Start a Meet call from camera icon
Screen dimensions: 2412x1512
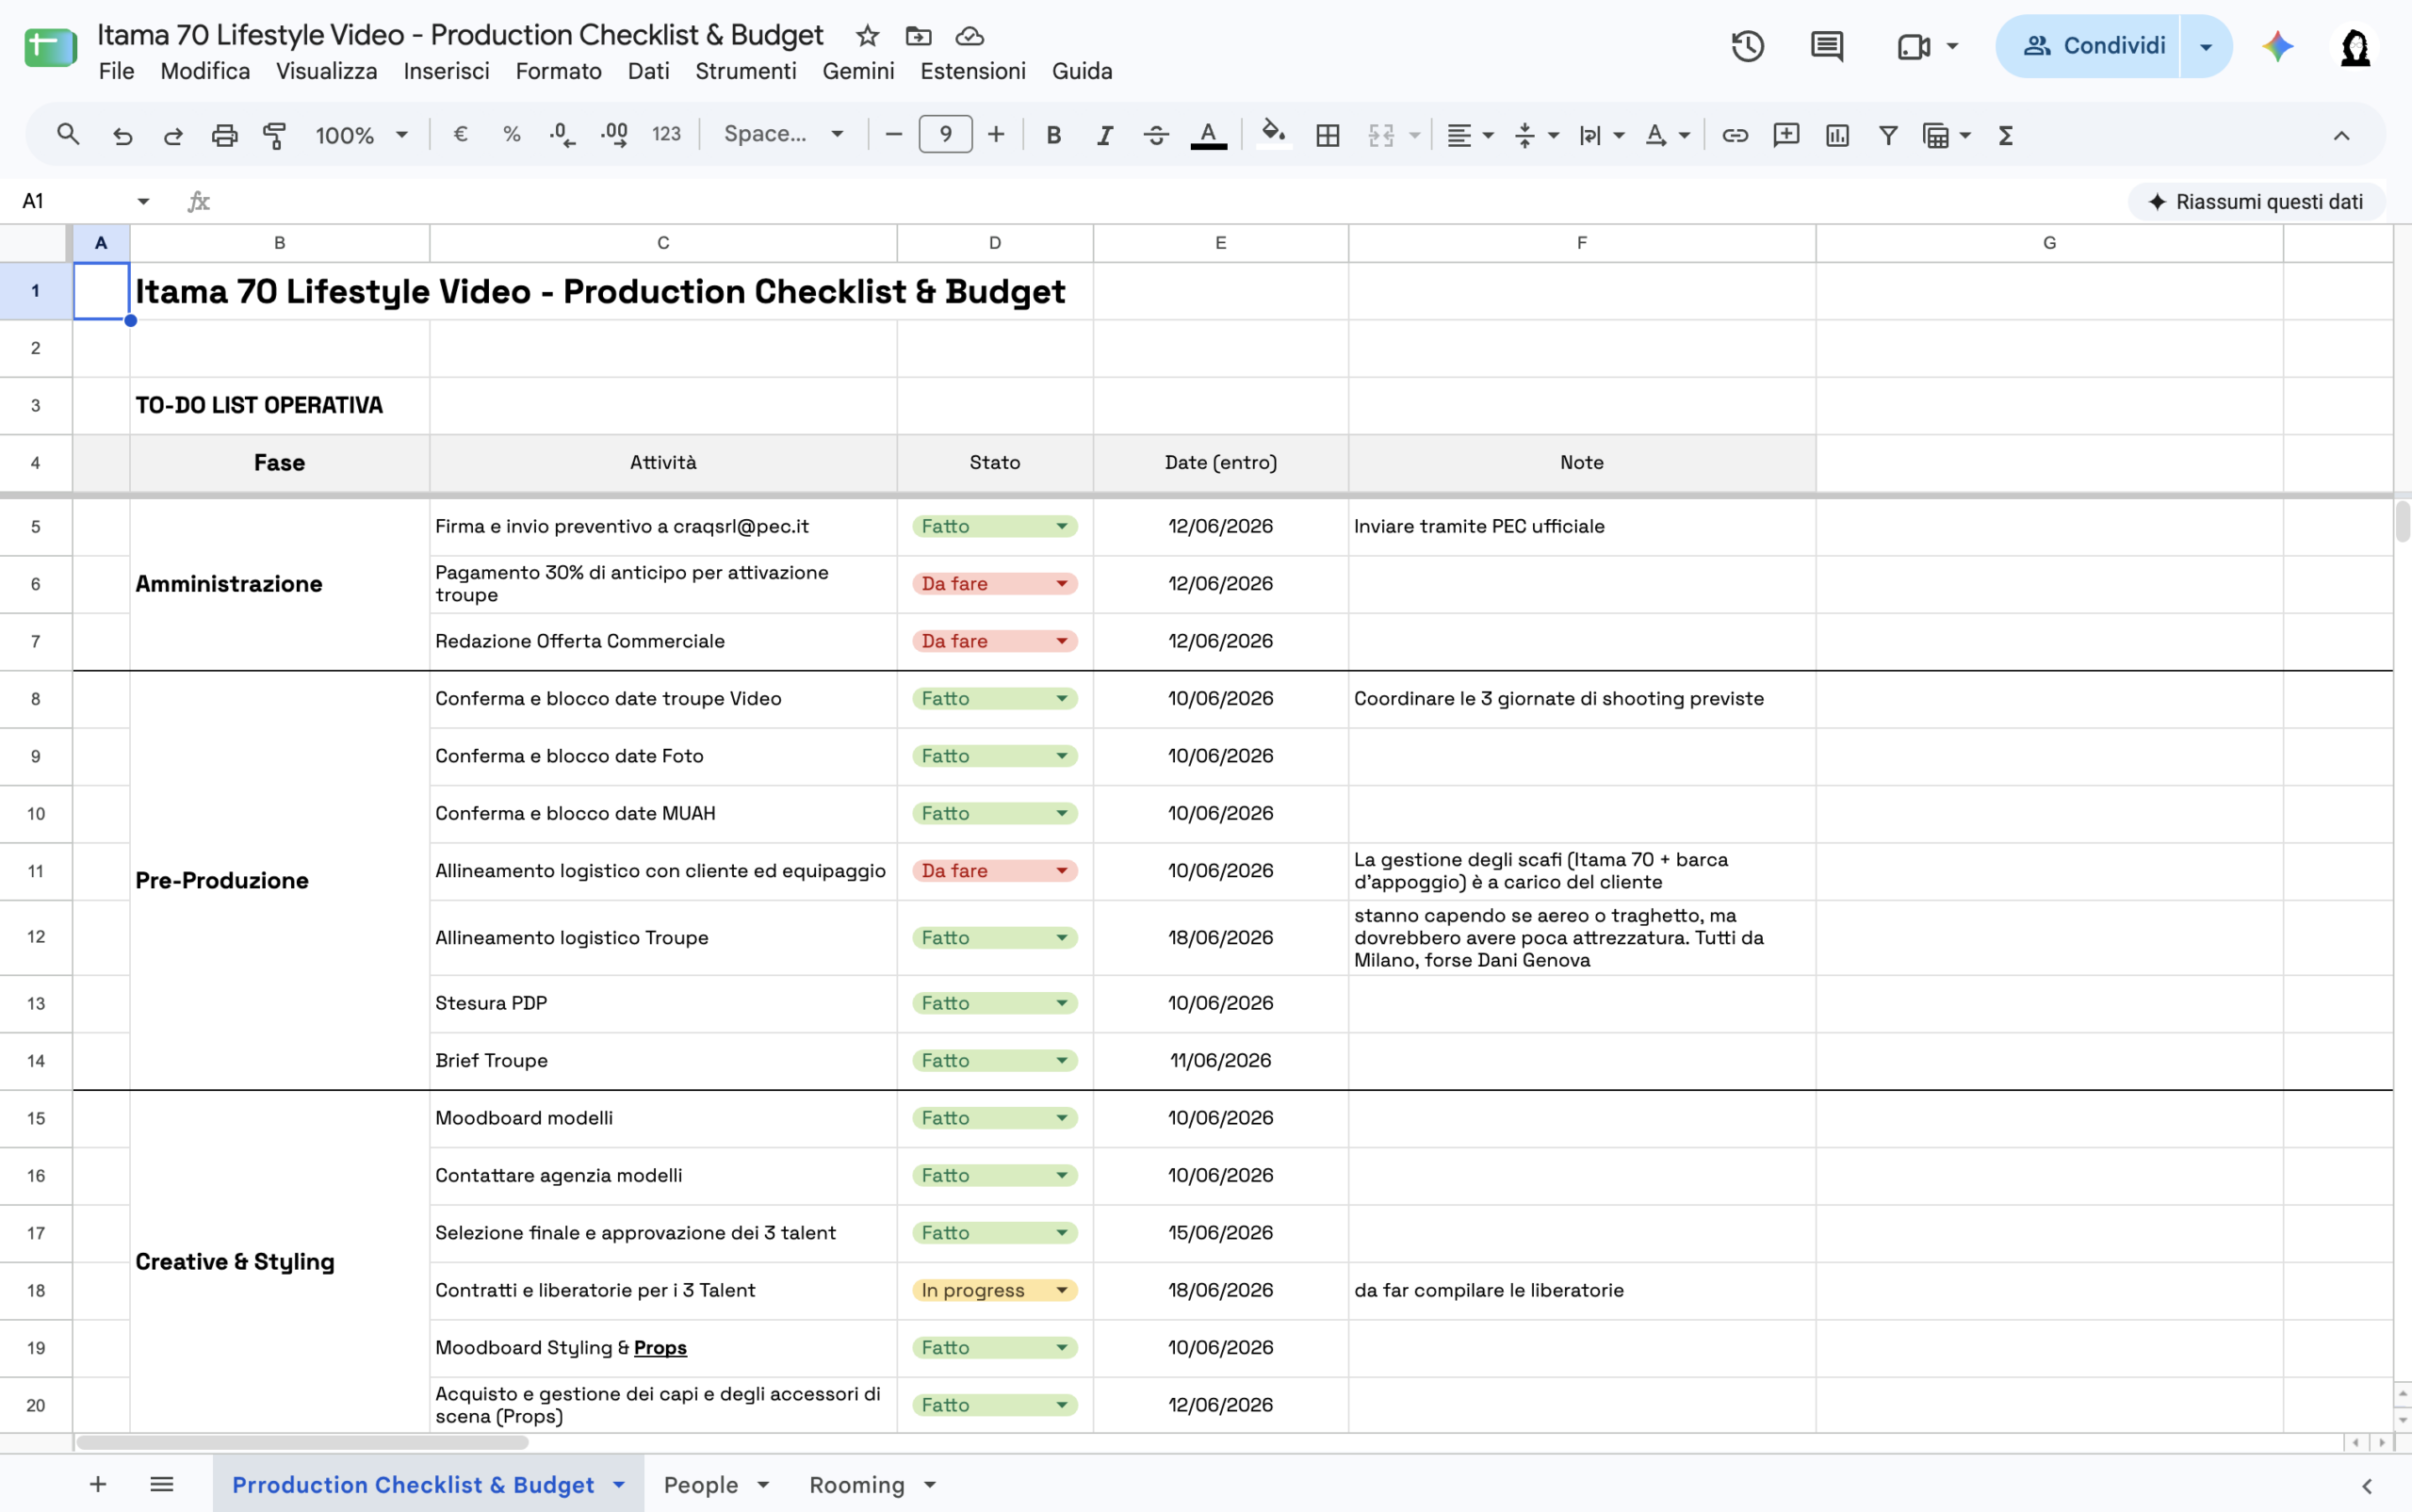1912,46
